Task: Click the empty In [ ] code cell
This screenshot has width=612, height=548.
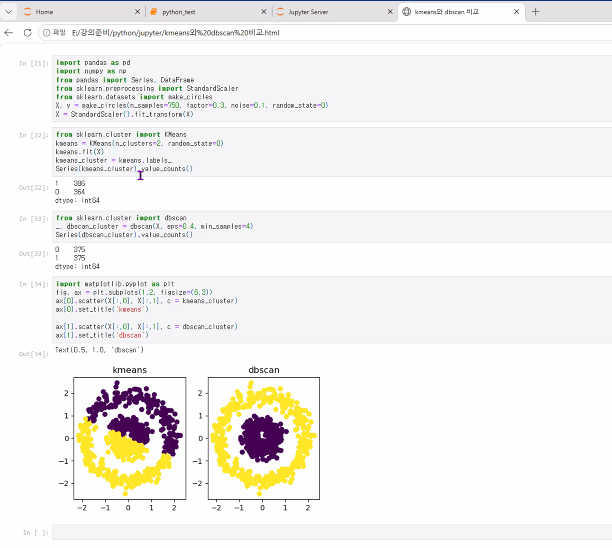Action: pyautogui.click(x=332, y=532)
